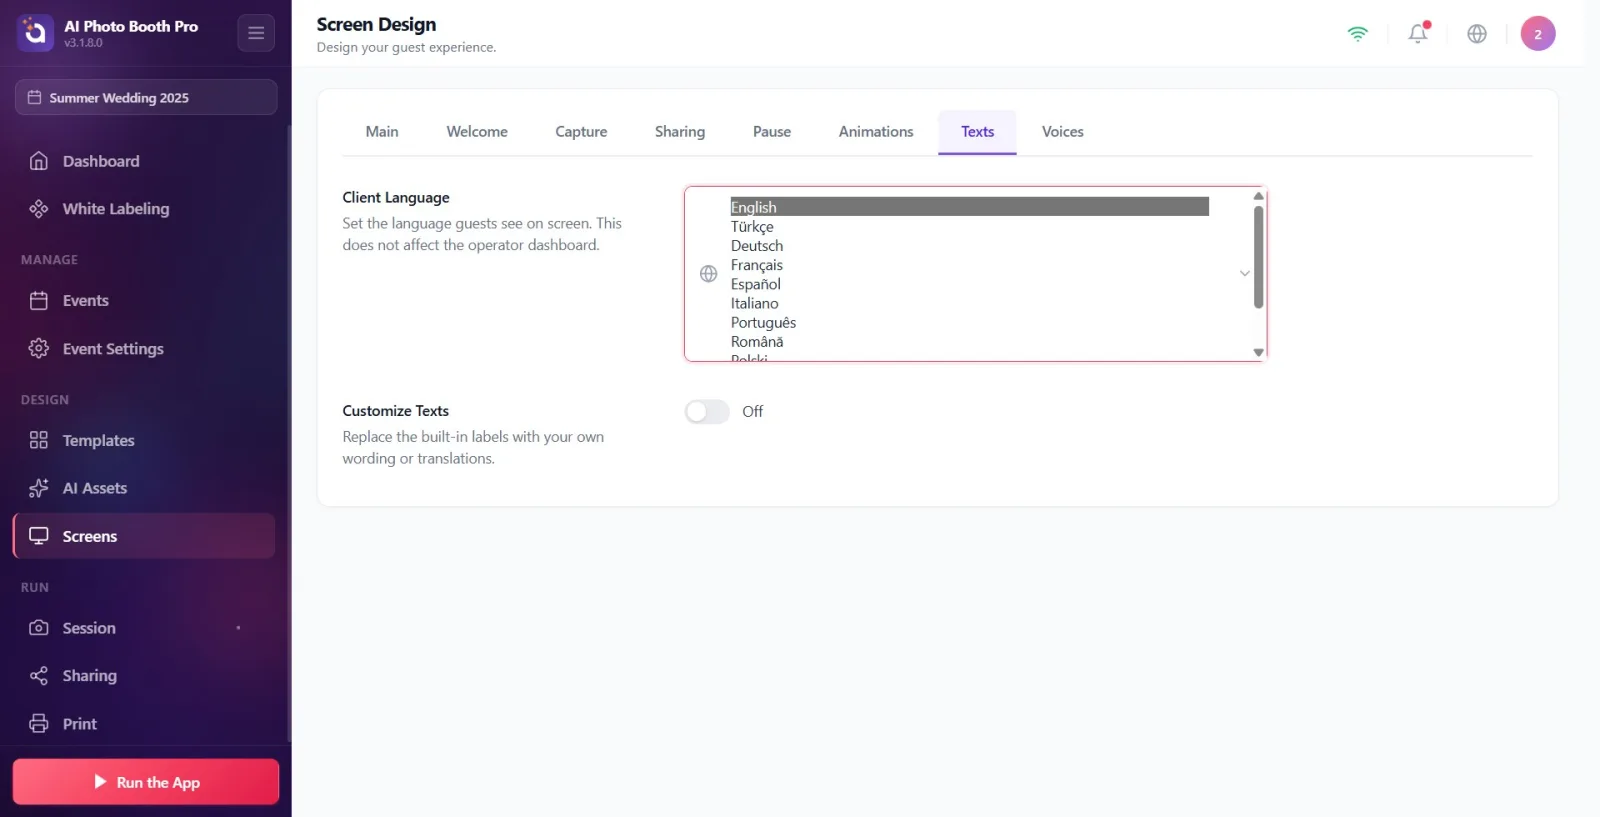Launch with the Run the App button
This screenshot has height=817, width=1600.
click(146, 782)
